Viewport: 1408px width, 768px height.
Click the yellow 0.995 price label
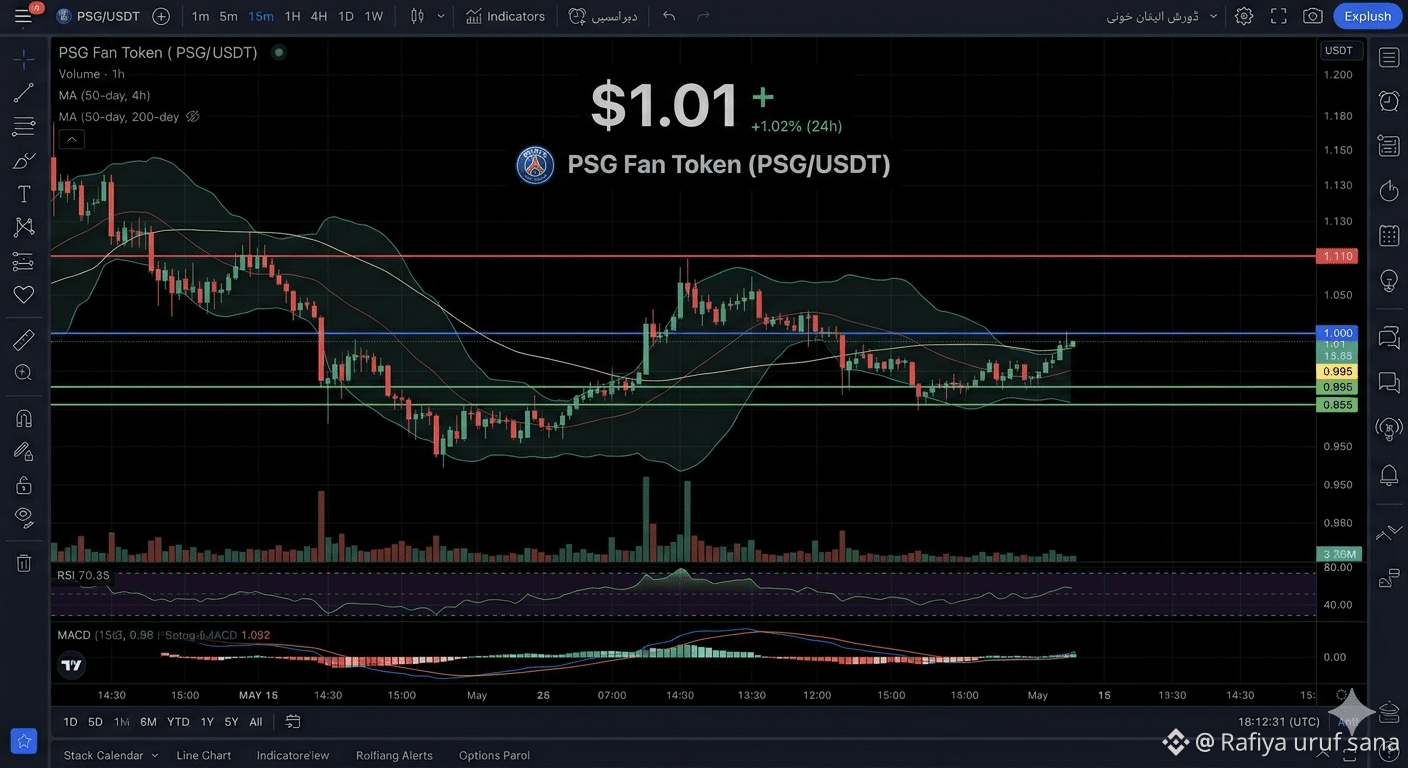click(1337, 371)
